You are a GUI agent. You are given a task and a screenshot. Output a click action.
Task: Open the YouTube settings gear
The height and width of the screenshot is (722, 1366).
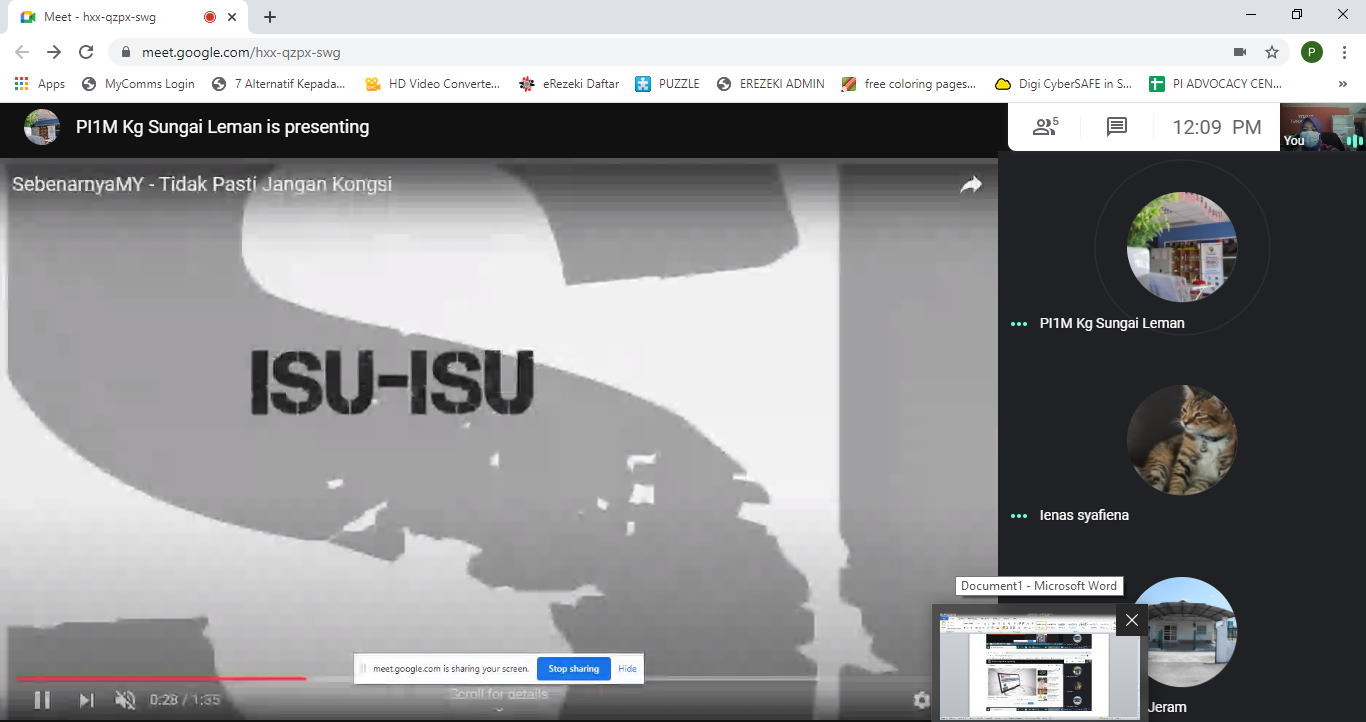pyautogui.click(x=922, y=700)
